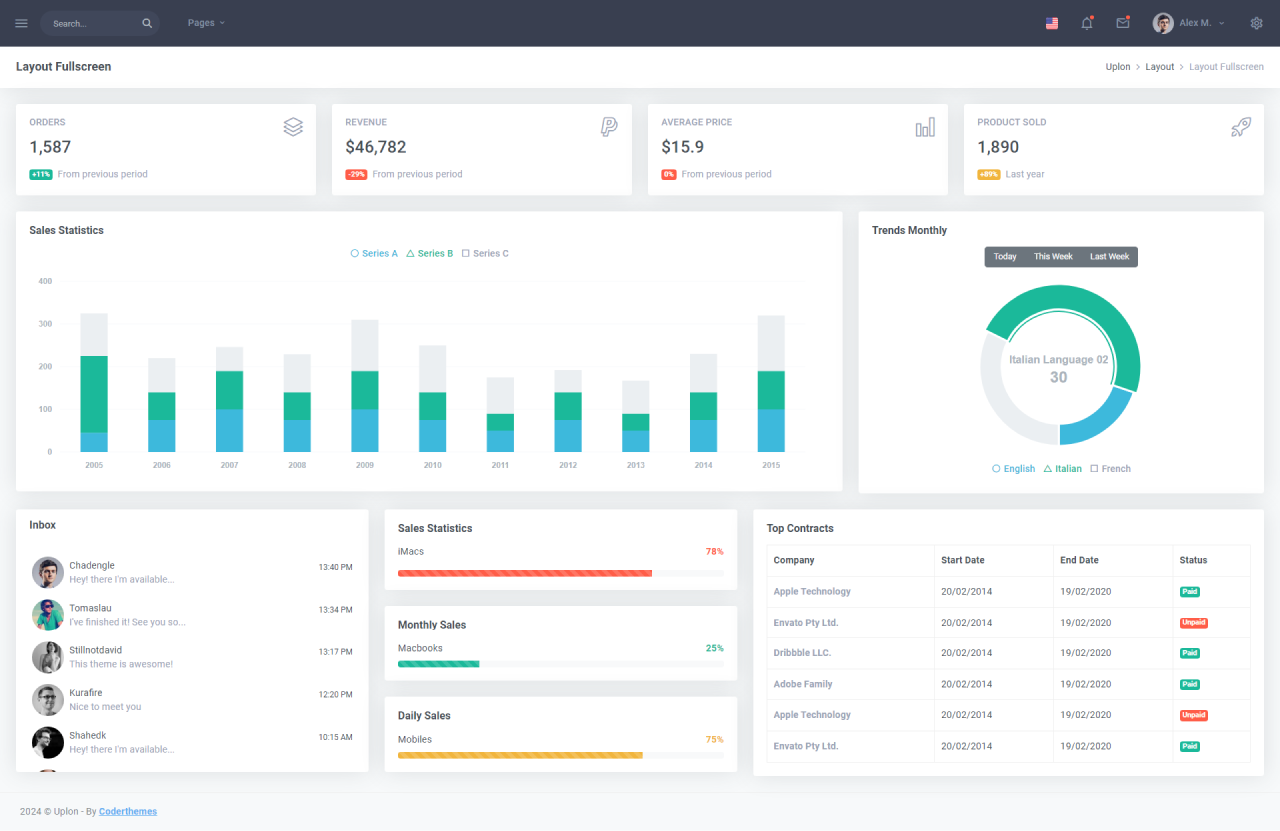1280x831 pixels.
Task: Click the search magnifier icon
Action: tap(147, 23)
